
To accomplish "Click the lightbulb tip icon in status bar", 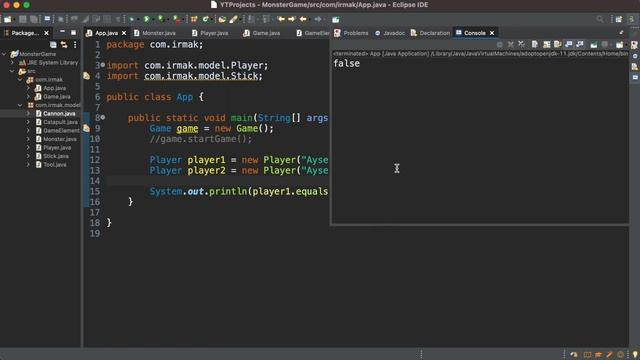I will coord(634,355).
